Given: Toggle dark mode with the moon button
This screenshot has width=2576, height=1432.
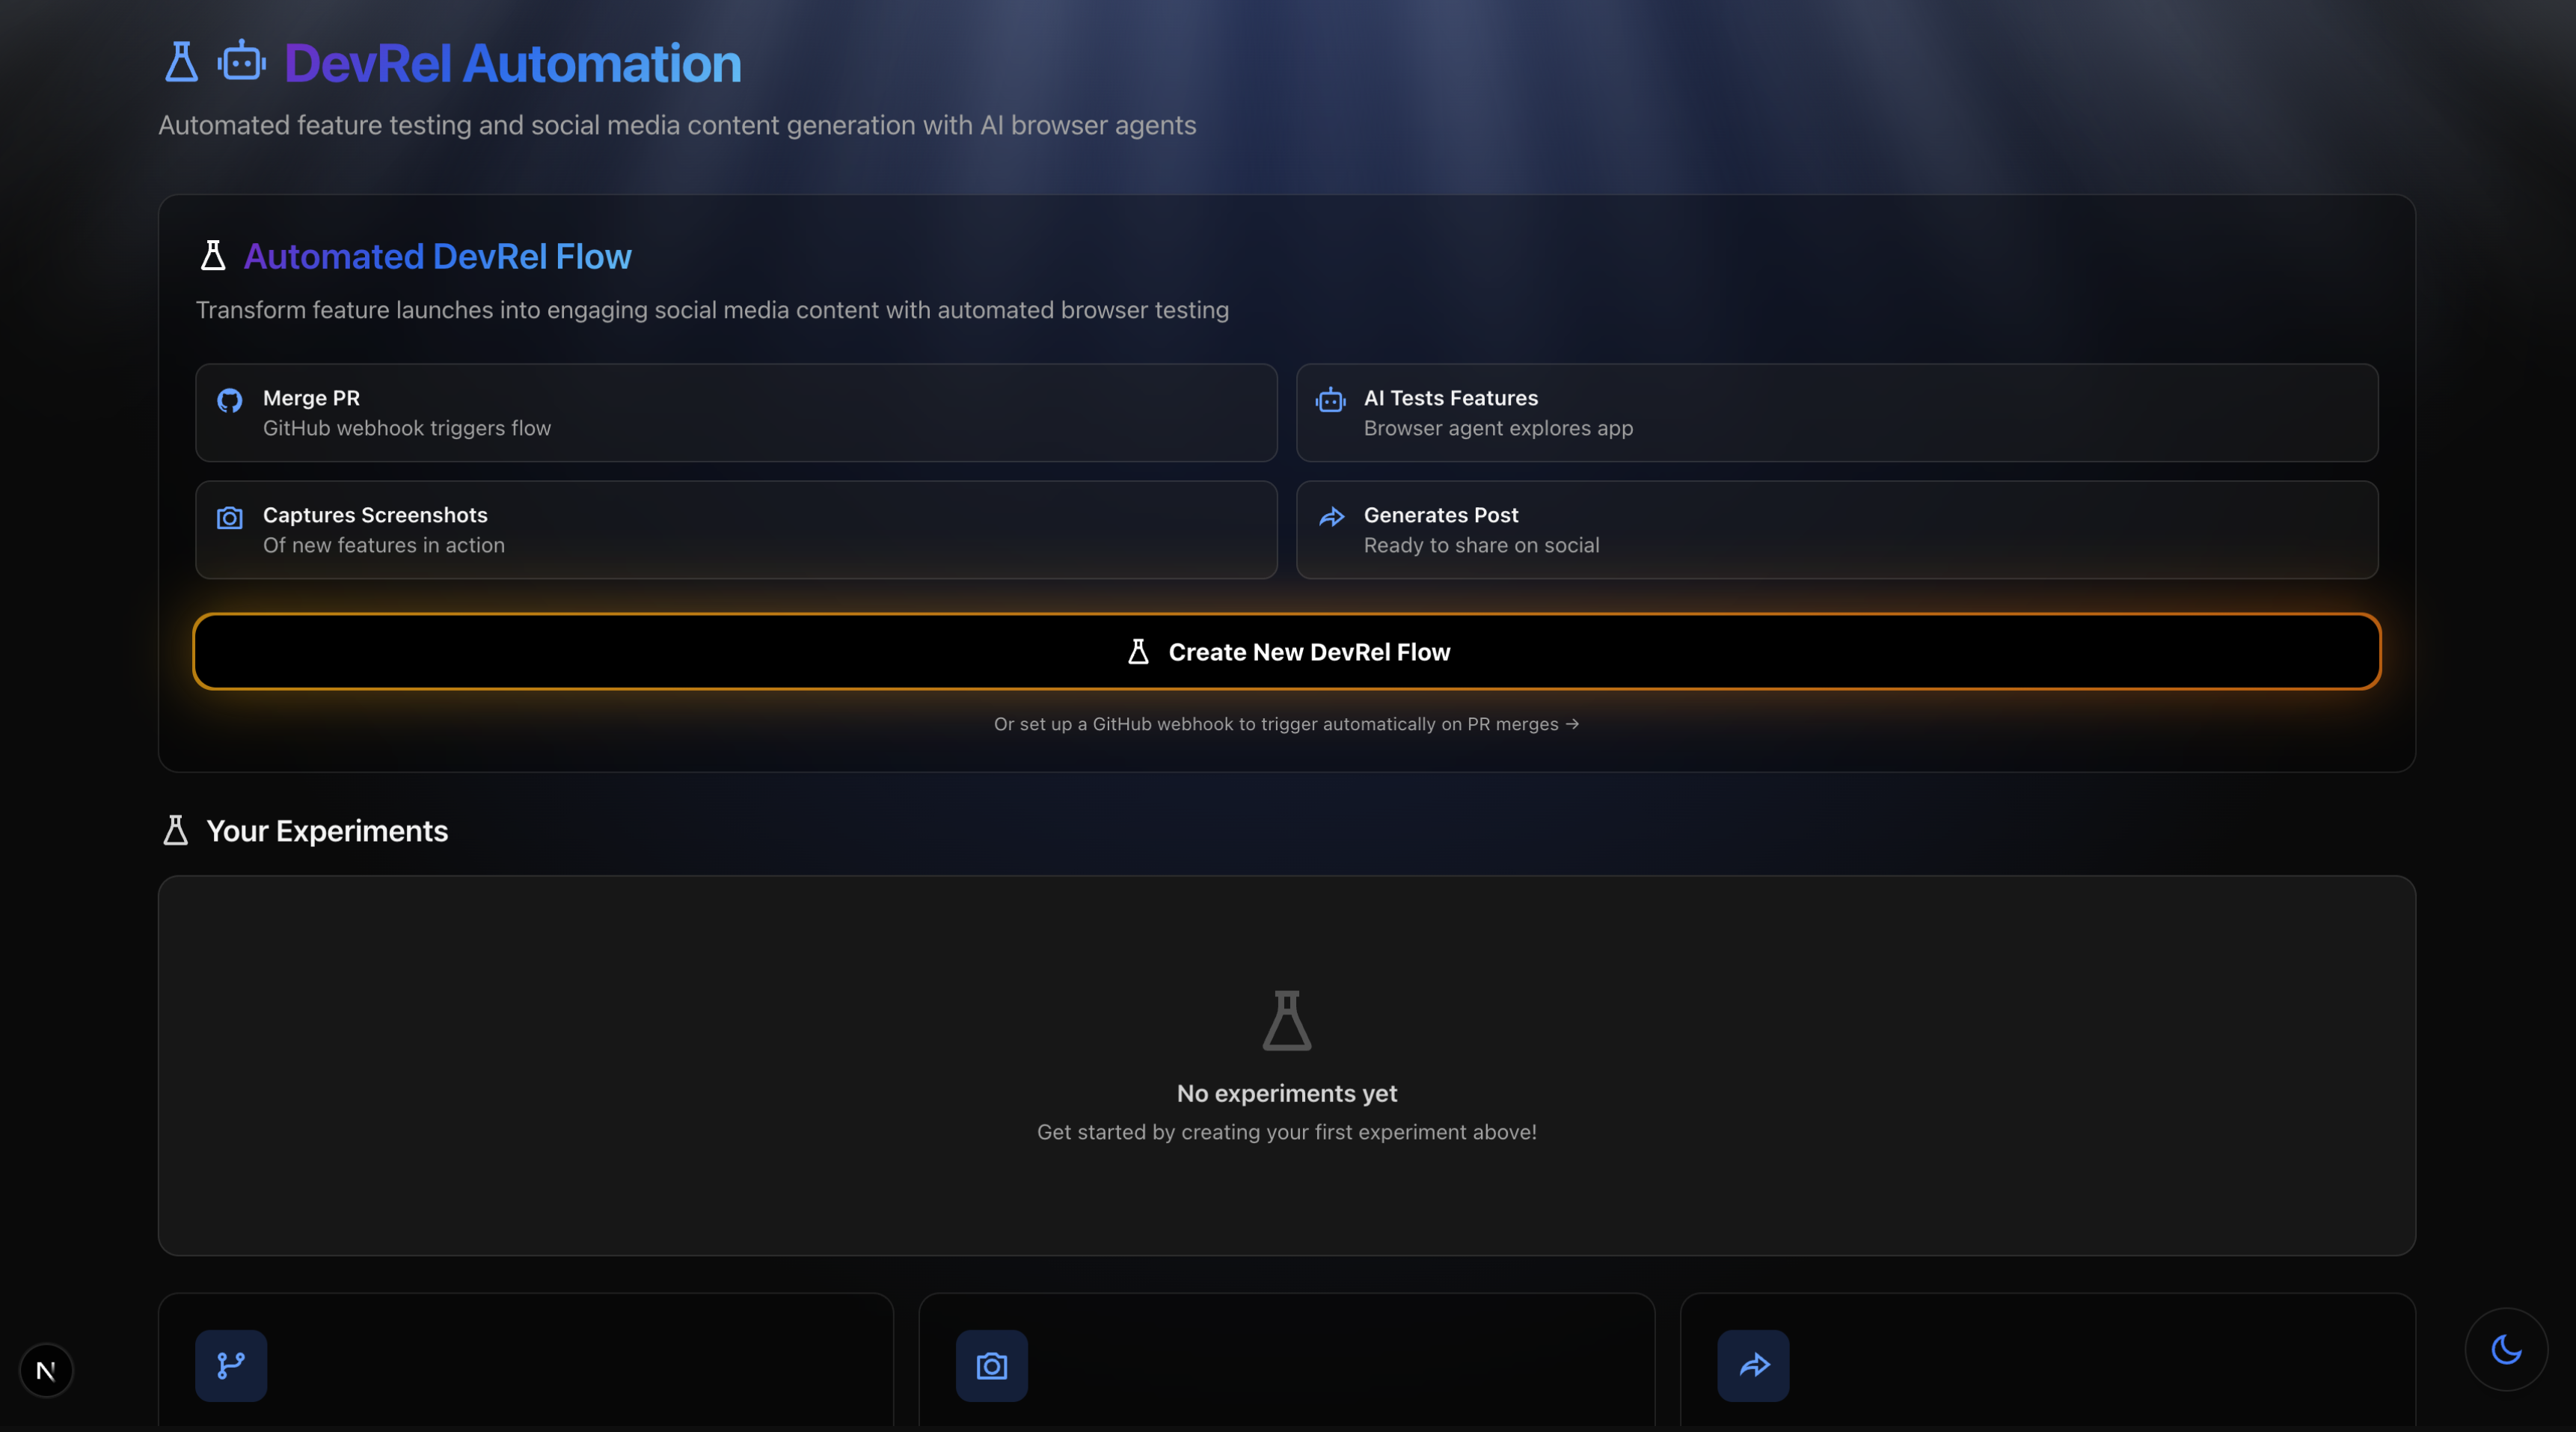Looking at the screenshot, I should click(x=2505, y=1349).
